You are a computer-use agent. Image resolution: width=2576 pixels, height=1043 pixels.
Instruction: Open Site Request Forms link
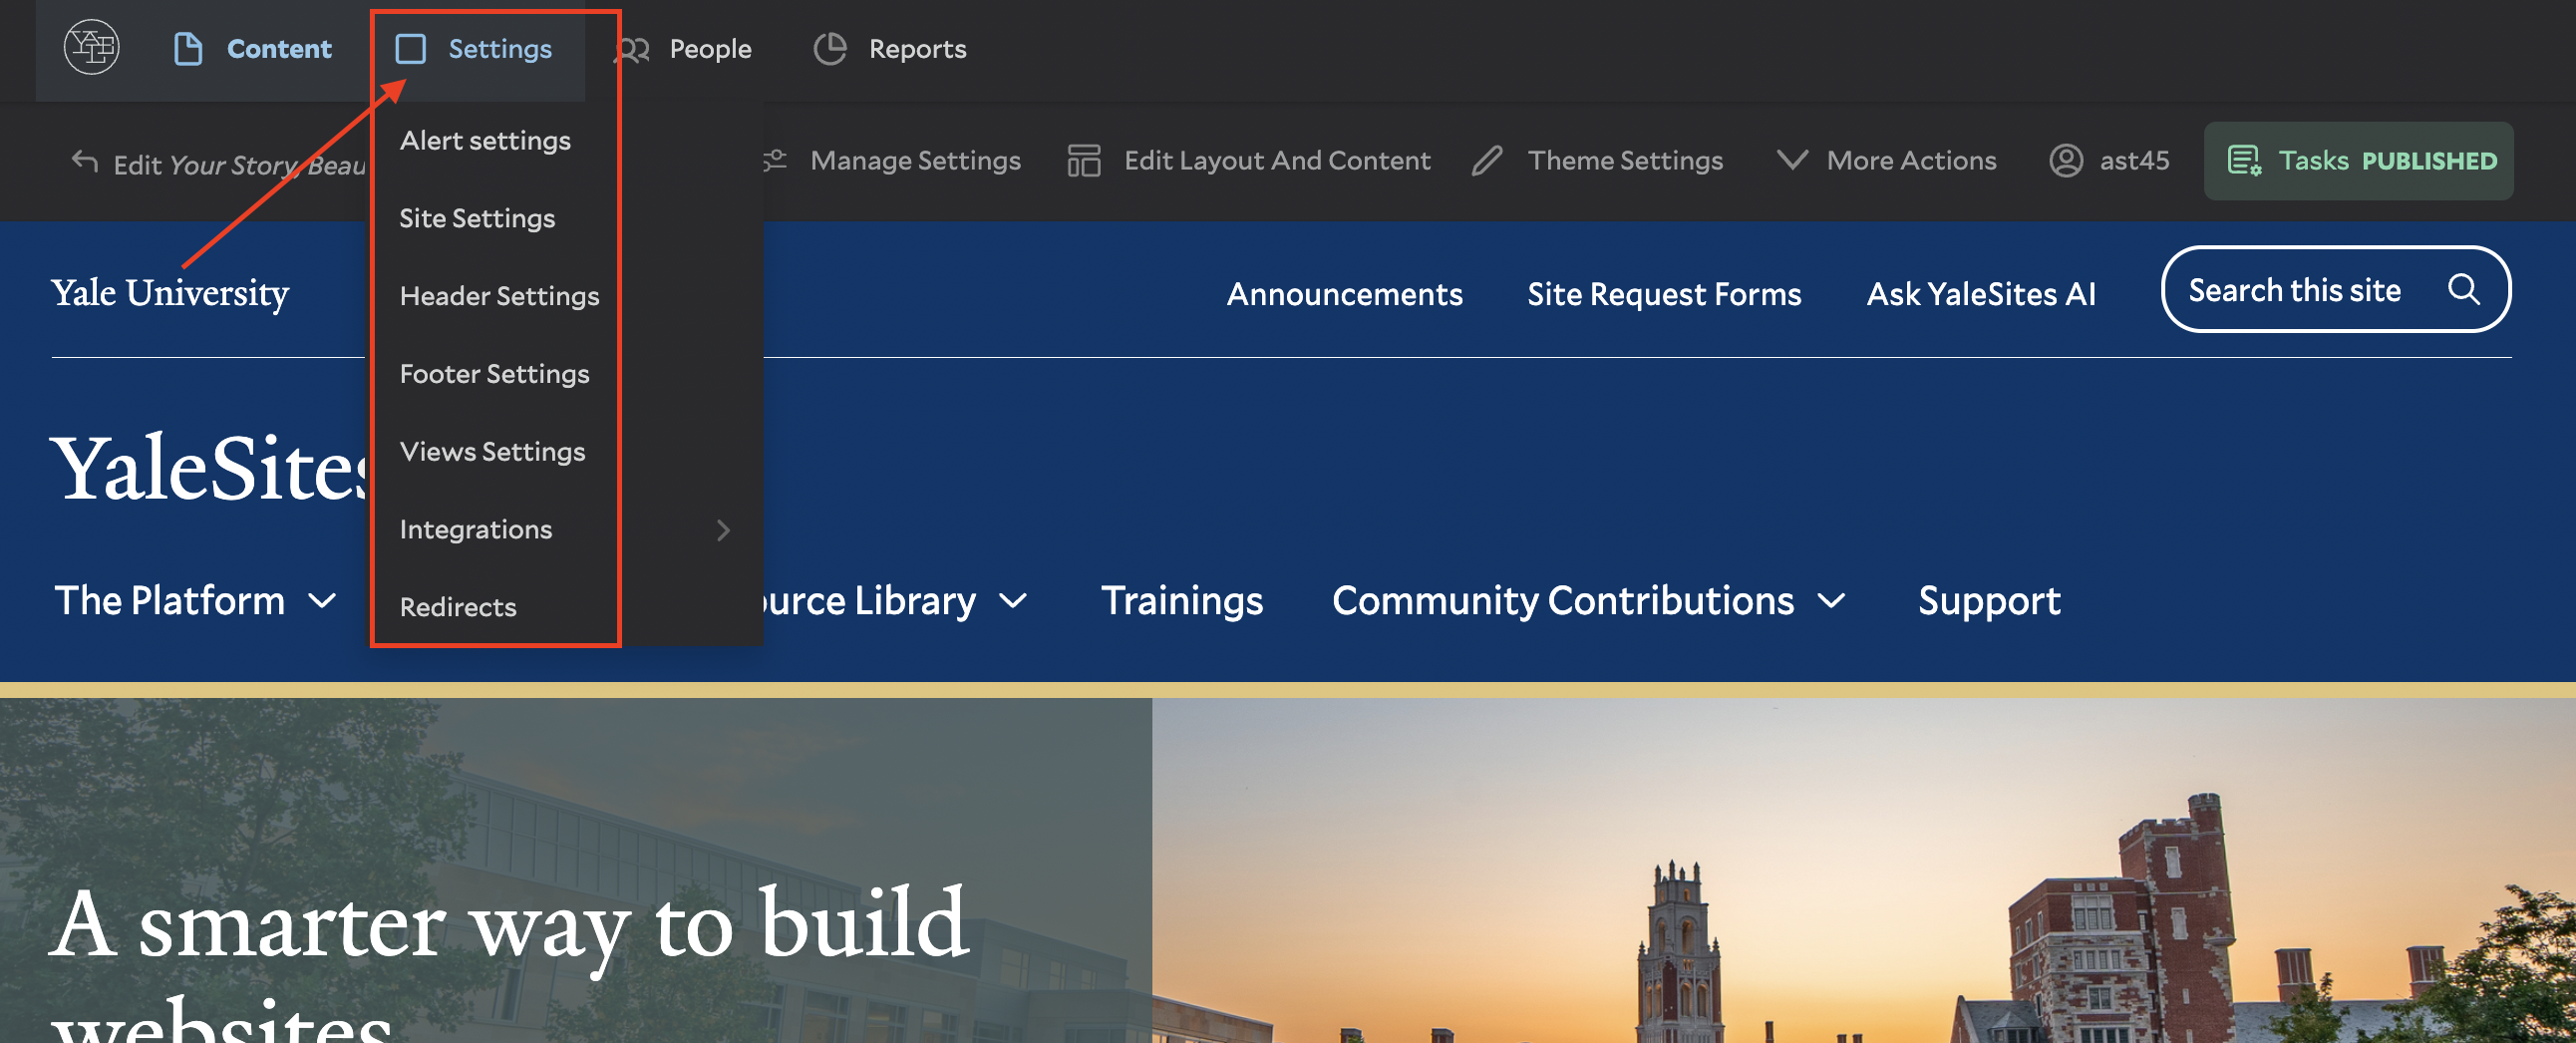coord(1664,293)
